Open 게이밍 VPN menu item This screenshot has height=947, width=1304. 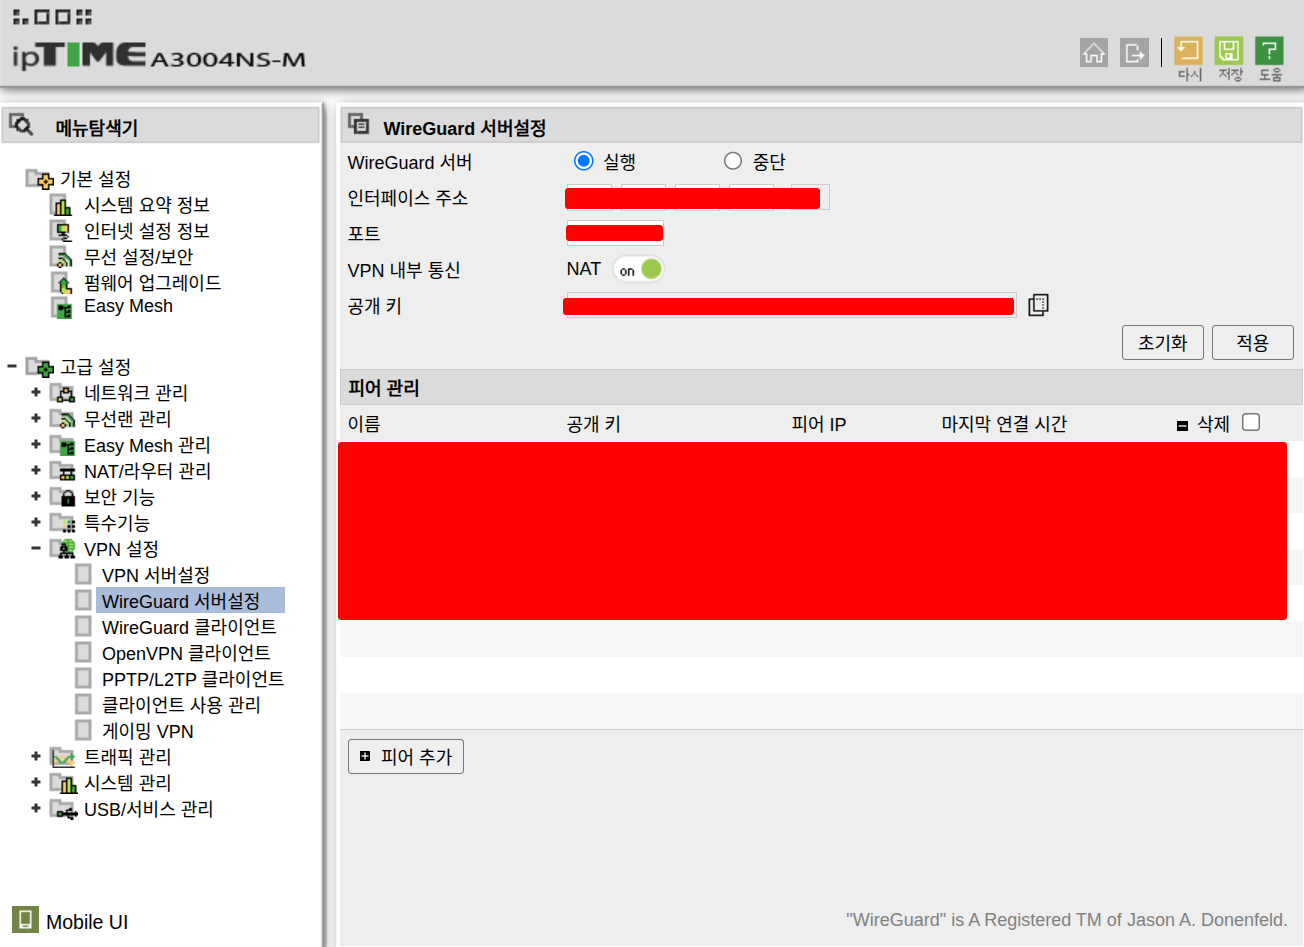coord(148,731)
